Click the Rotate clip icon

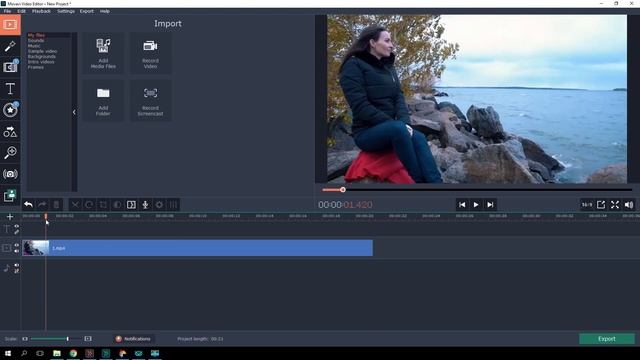[x=89, y=205]
